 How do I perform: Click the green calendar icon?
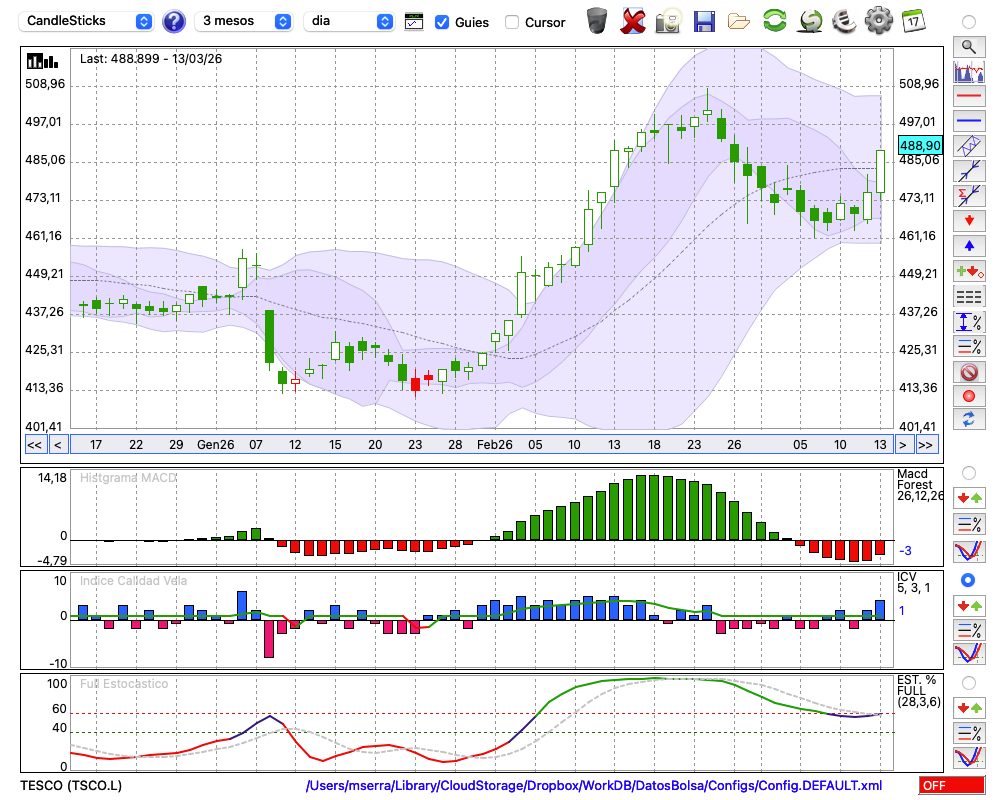(x=913, y=20)
